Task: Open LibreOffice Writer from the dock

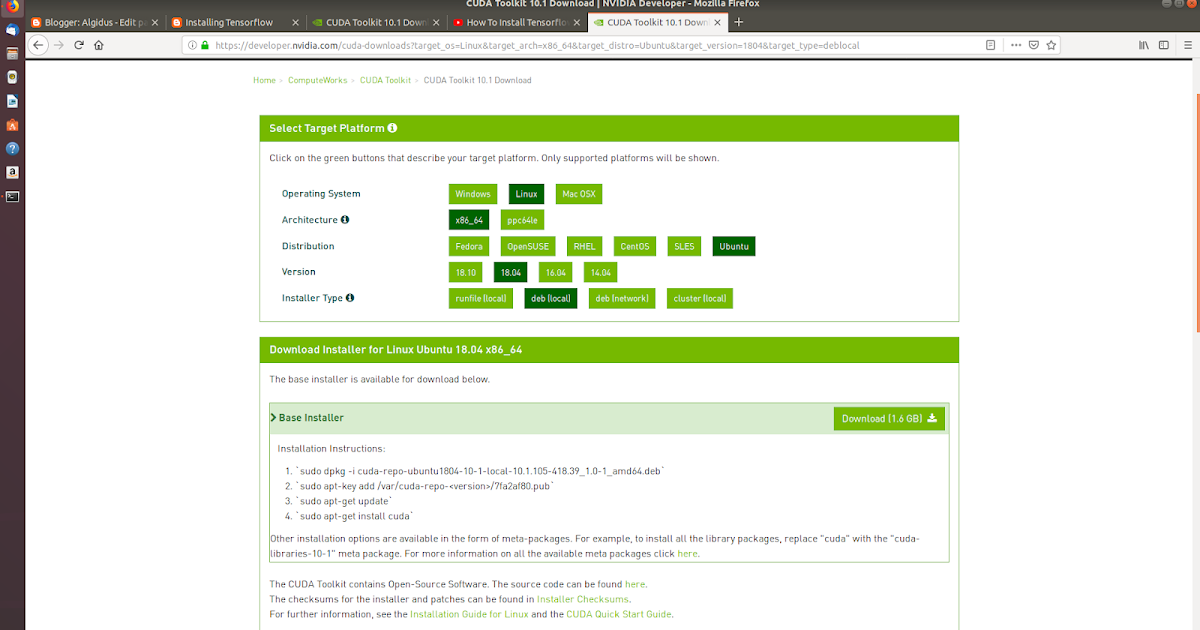Action: coord(12,101)
